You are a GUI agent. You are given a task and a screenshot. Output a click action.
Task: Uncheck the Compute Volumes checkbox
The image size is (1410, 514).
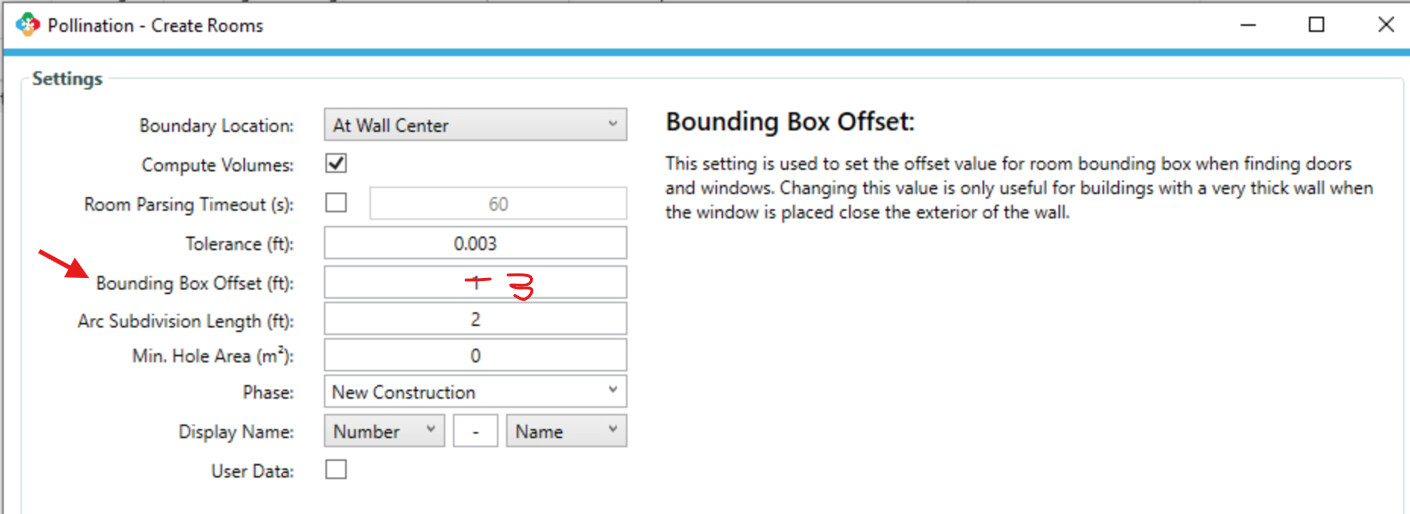(x=337, y=163)
